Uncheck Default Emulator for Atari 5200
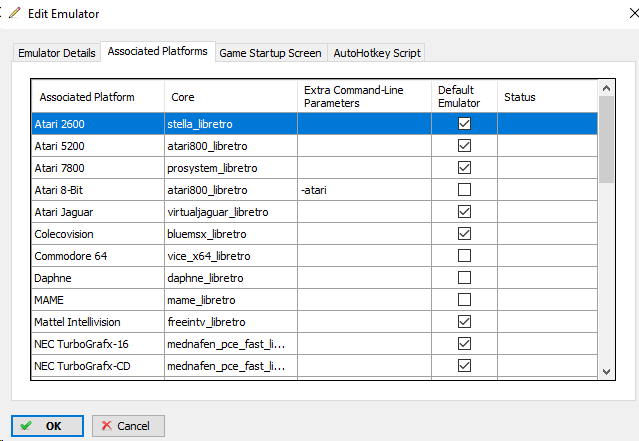Image resolution: width=639 pixels, height=441 pixels. 464,146
